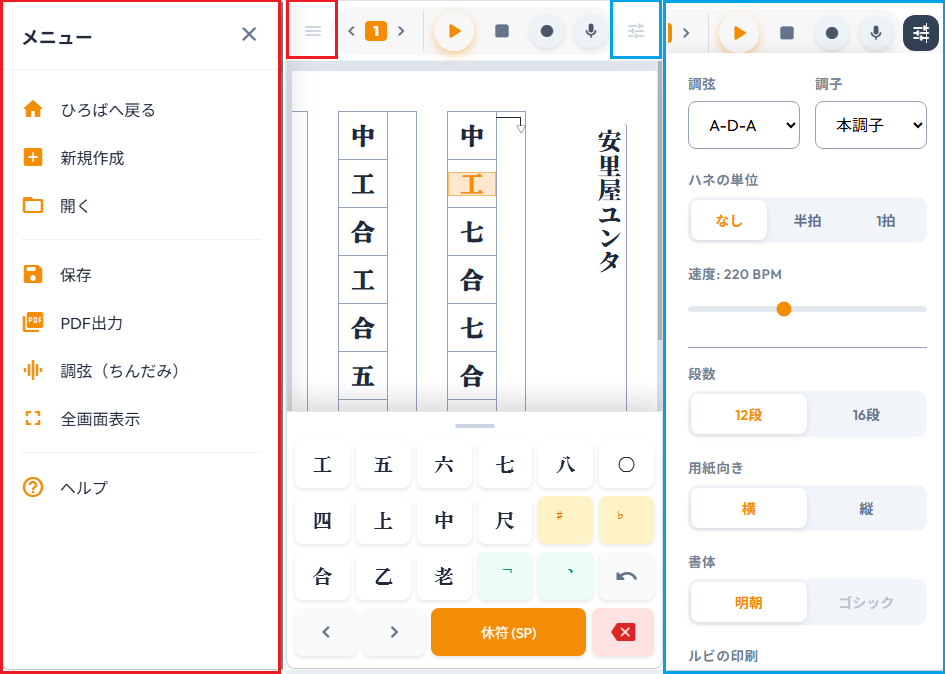Open settings with the light sliders icon
This screenshot has width=945, height=674.
(636, 31)
